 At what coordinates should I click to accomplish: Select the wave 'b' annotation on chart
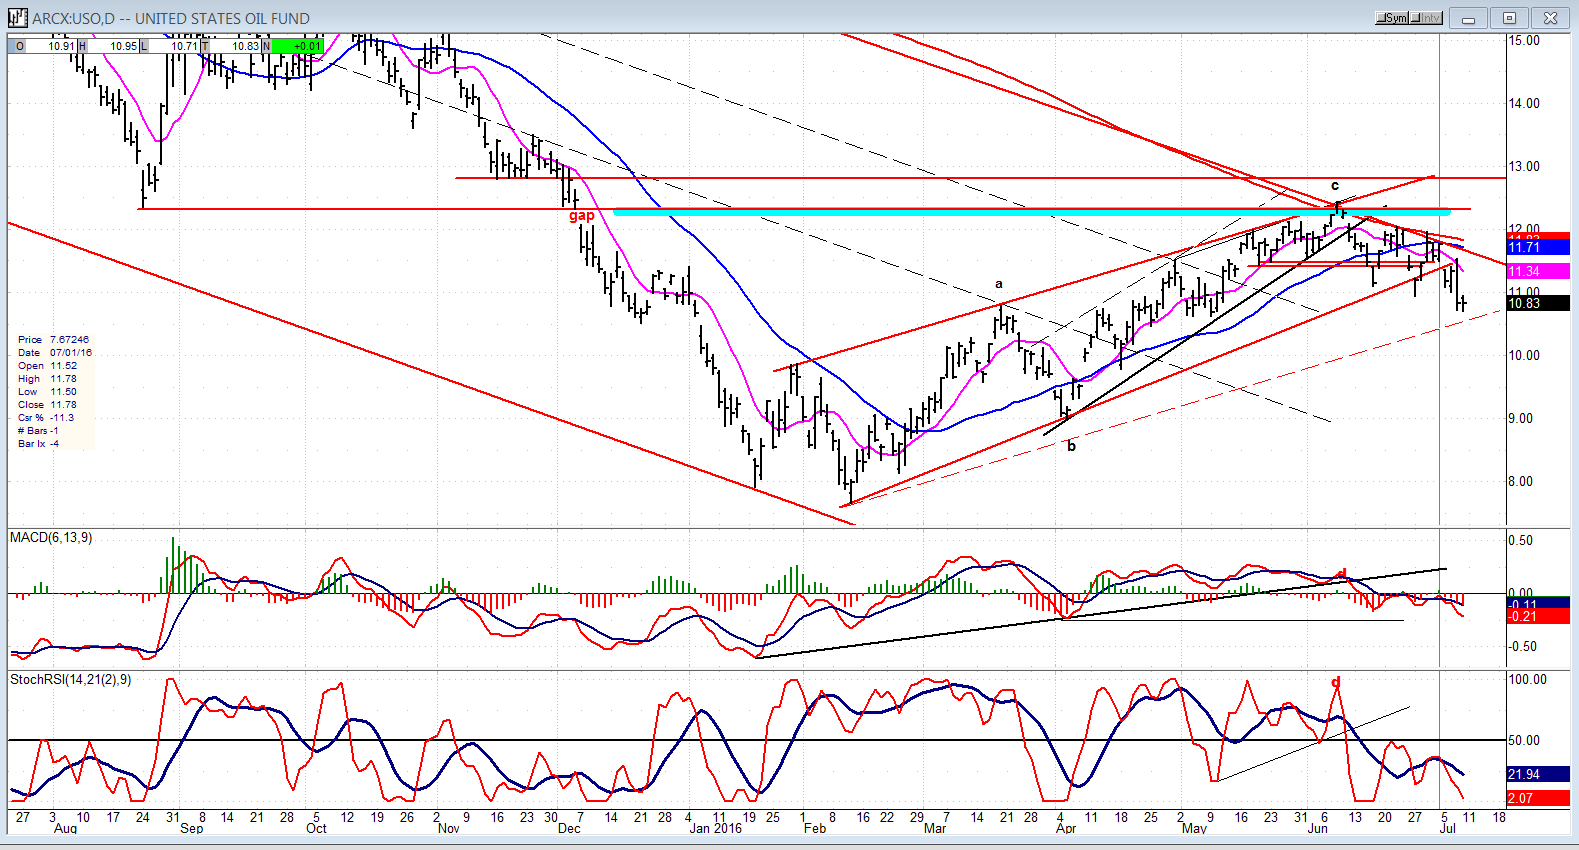click(x=1071, y=446)
